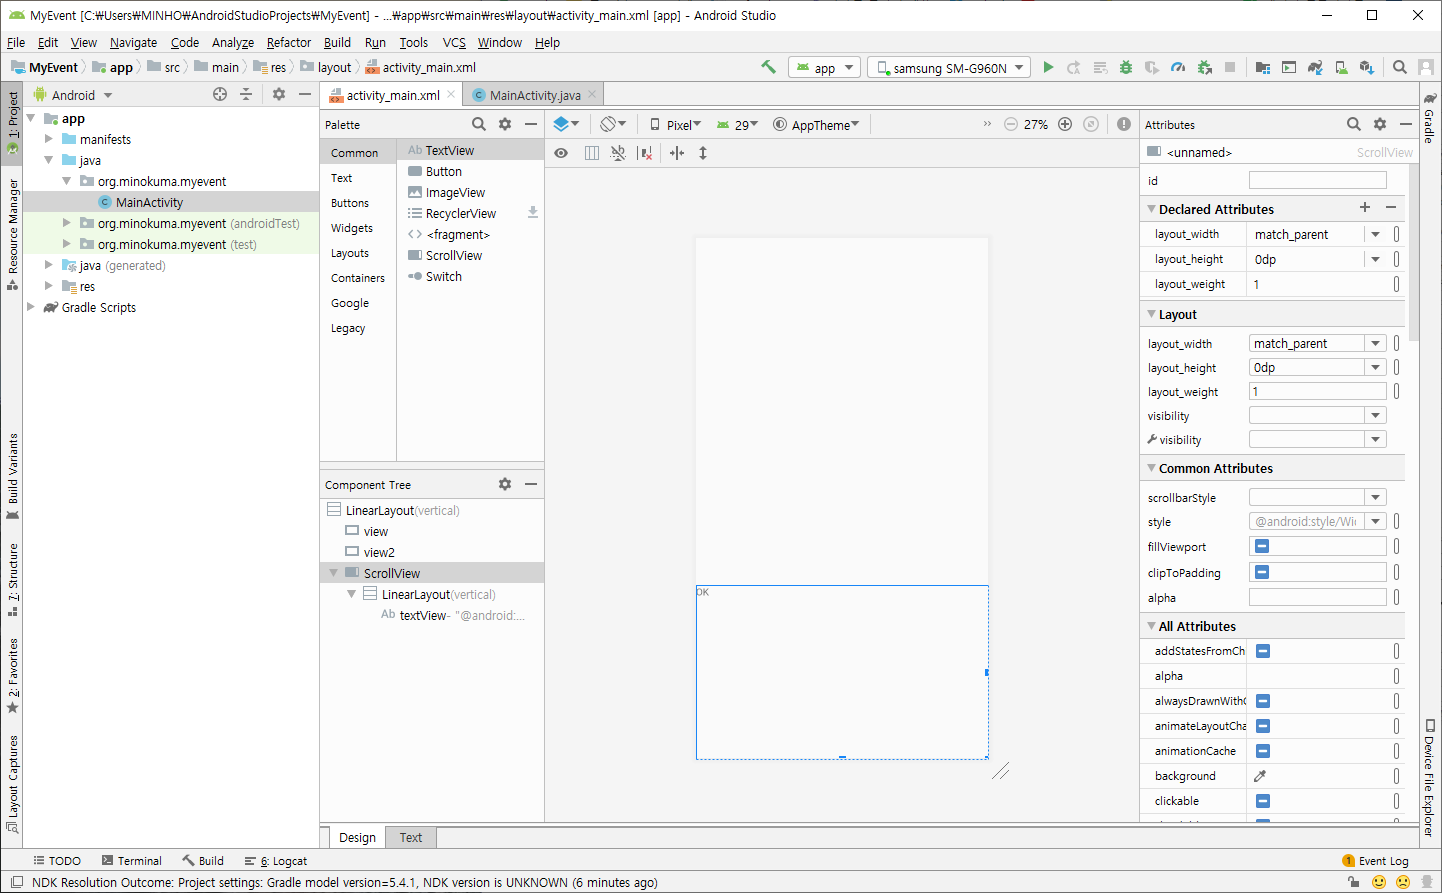The image size is (1442, 893).
Task: Expand the res folder
Action: coord(49,286)
